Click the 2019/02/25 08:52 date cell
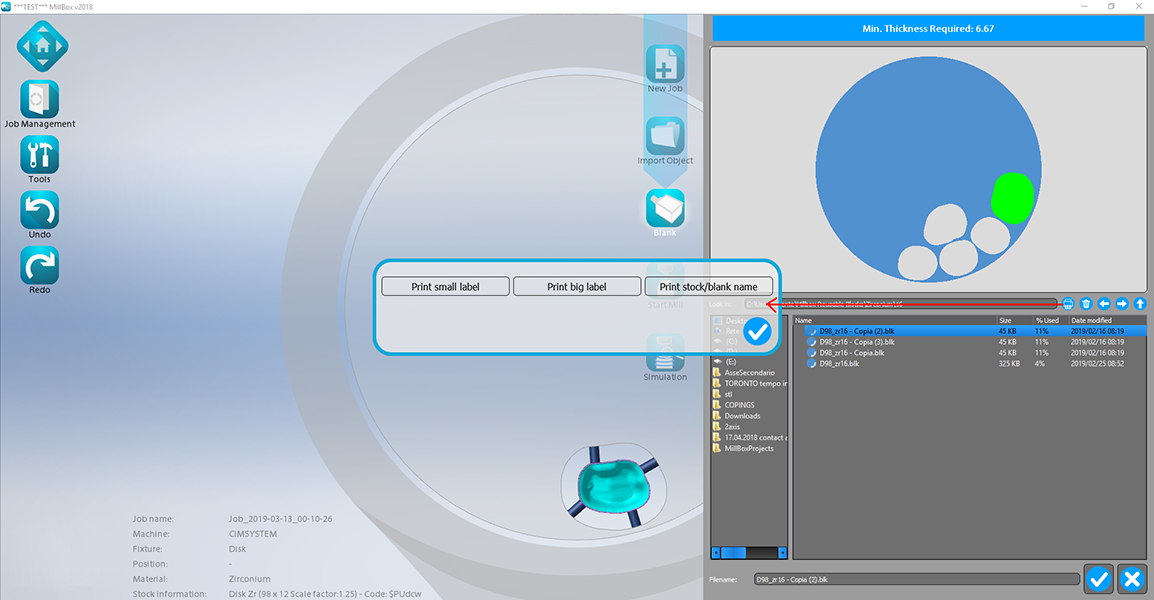 [x=1097, y=364]
